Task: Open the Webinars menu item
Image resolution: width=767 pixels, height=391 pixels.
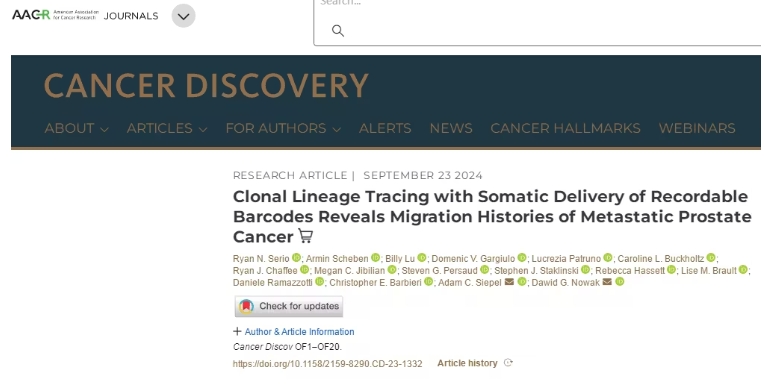Action: pyautogui.click(x=697, y=128)
